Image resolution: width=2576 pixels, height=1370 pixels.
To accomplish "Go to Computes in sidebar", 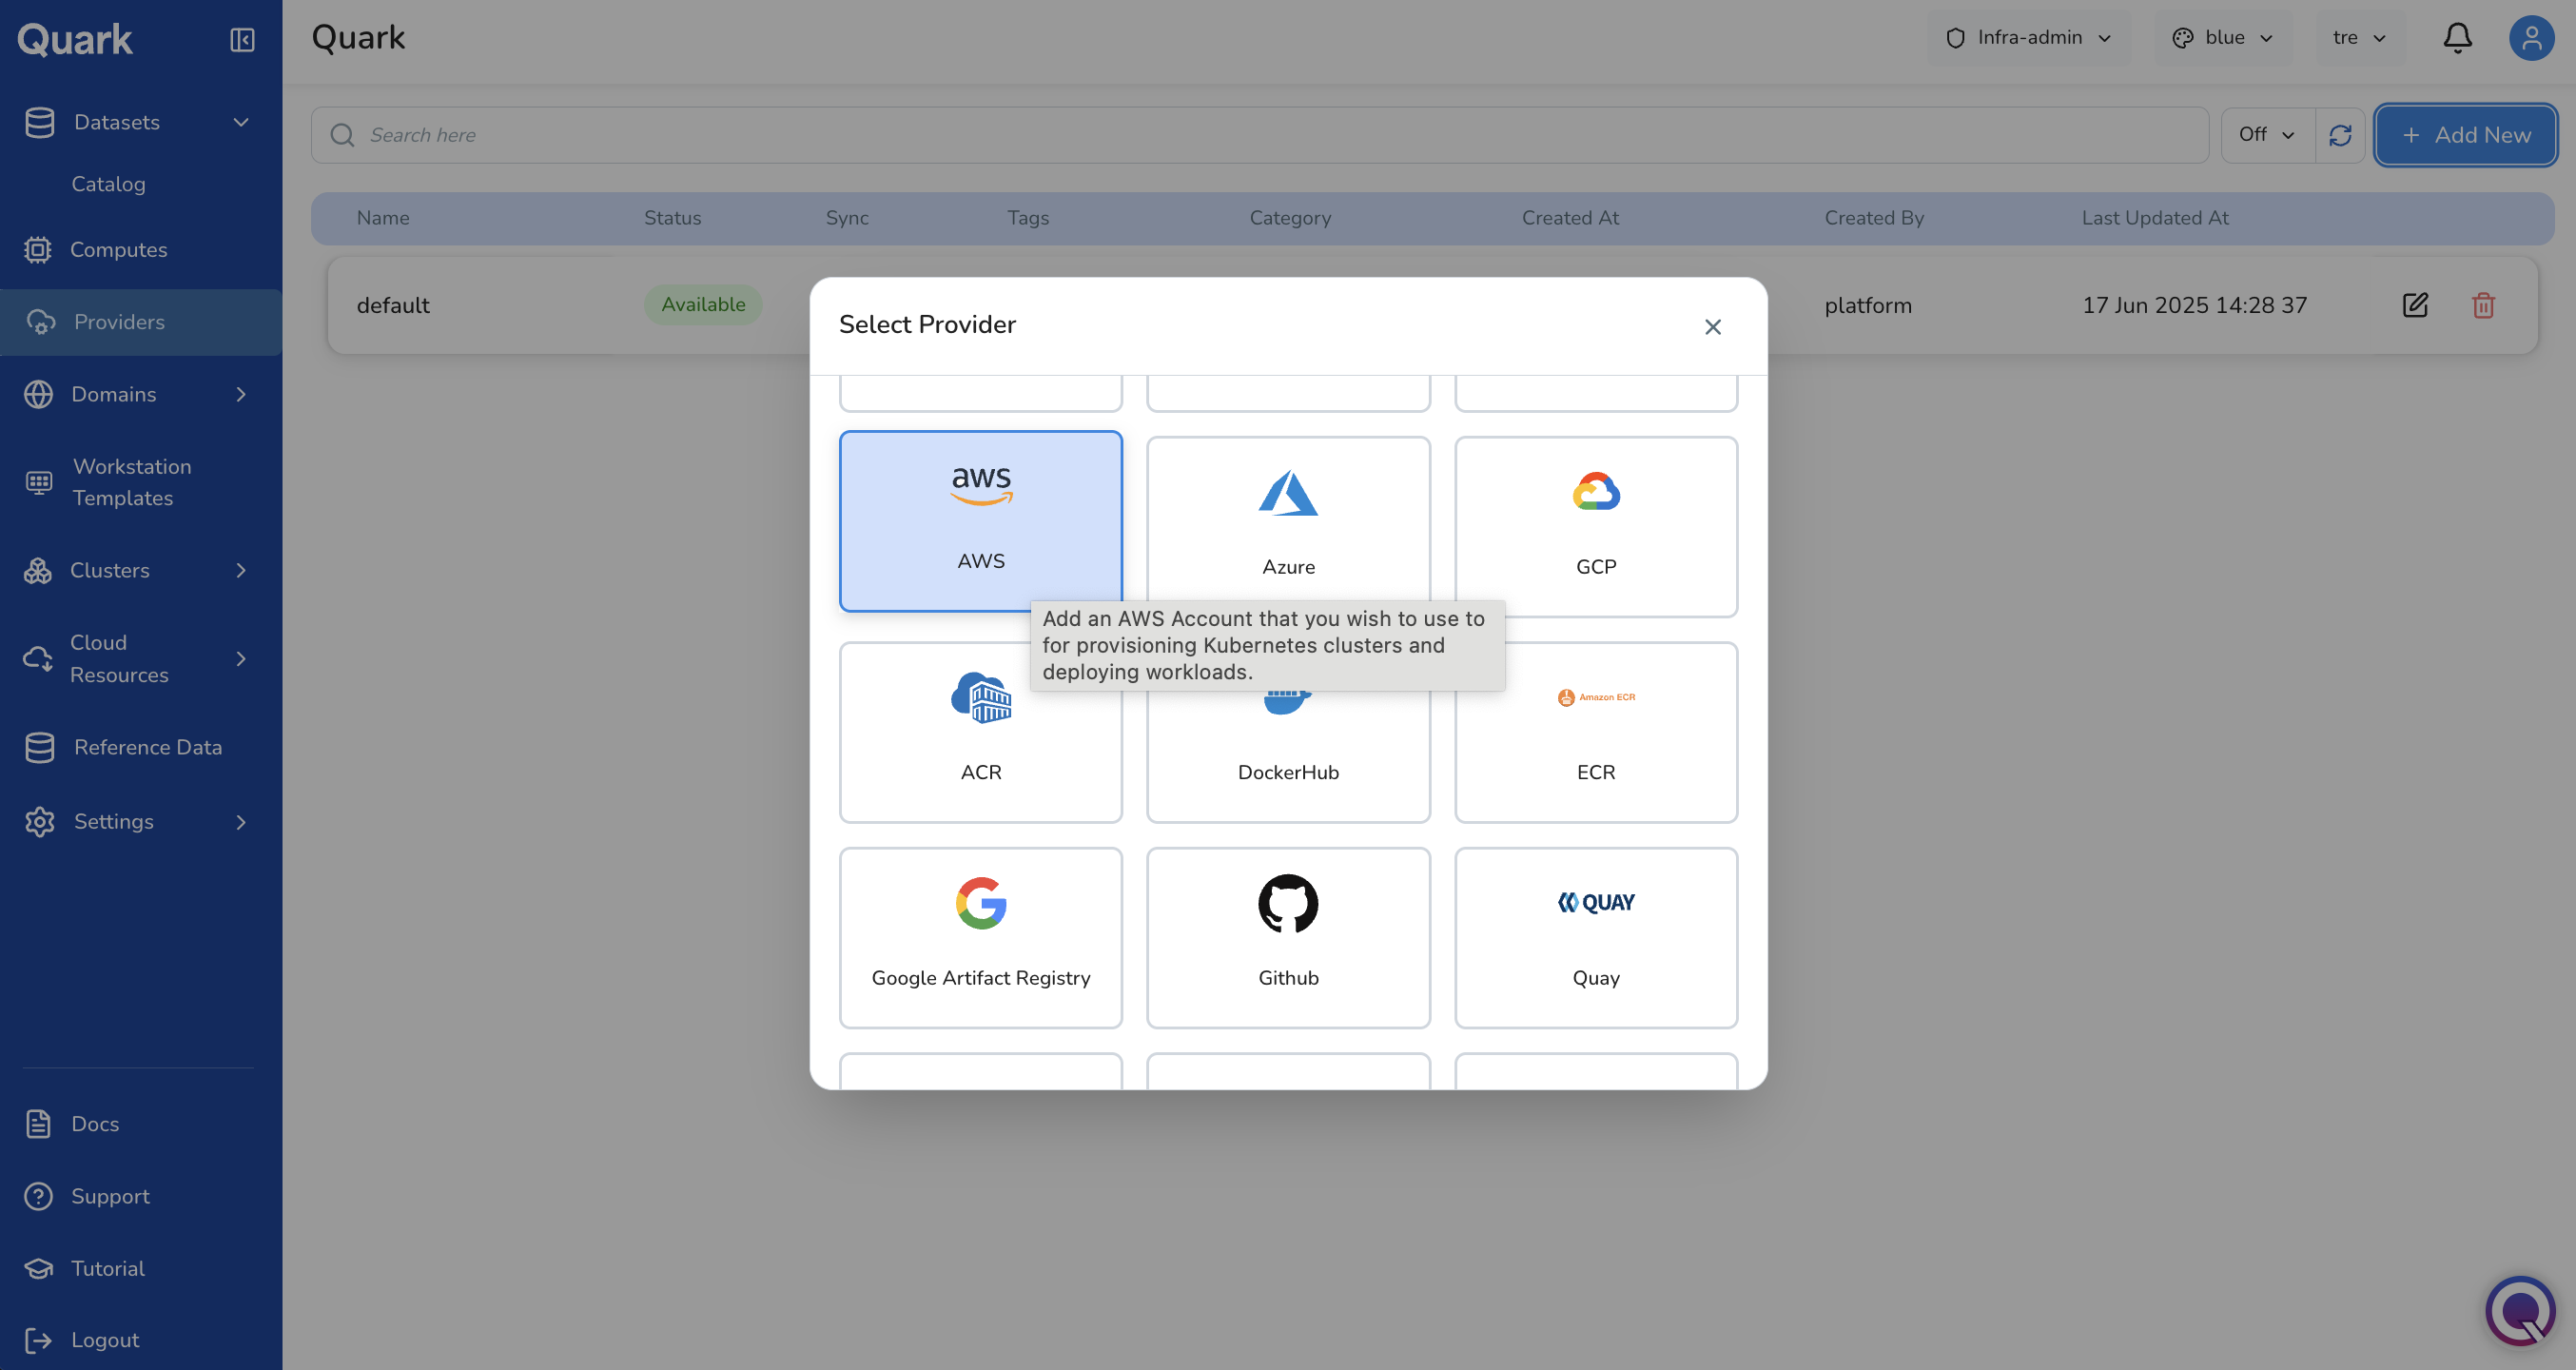I will [x=141, y=250].
